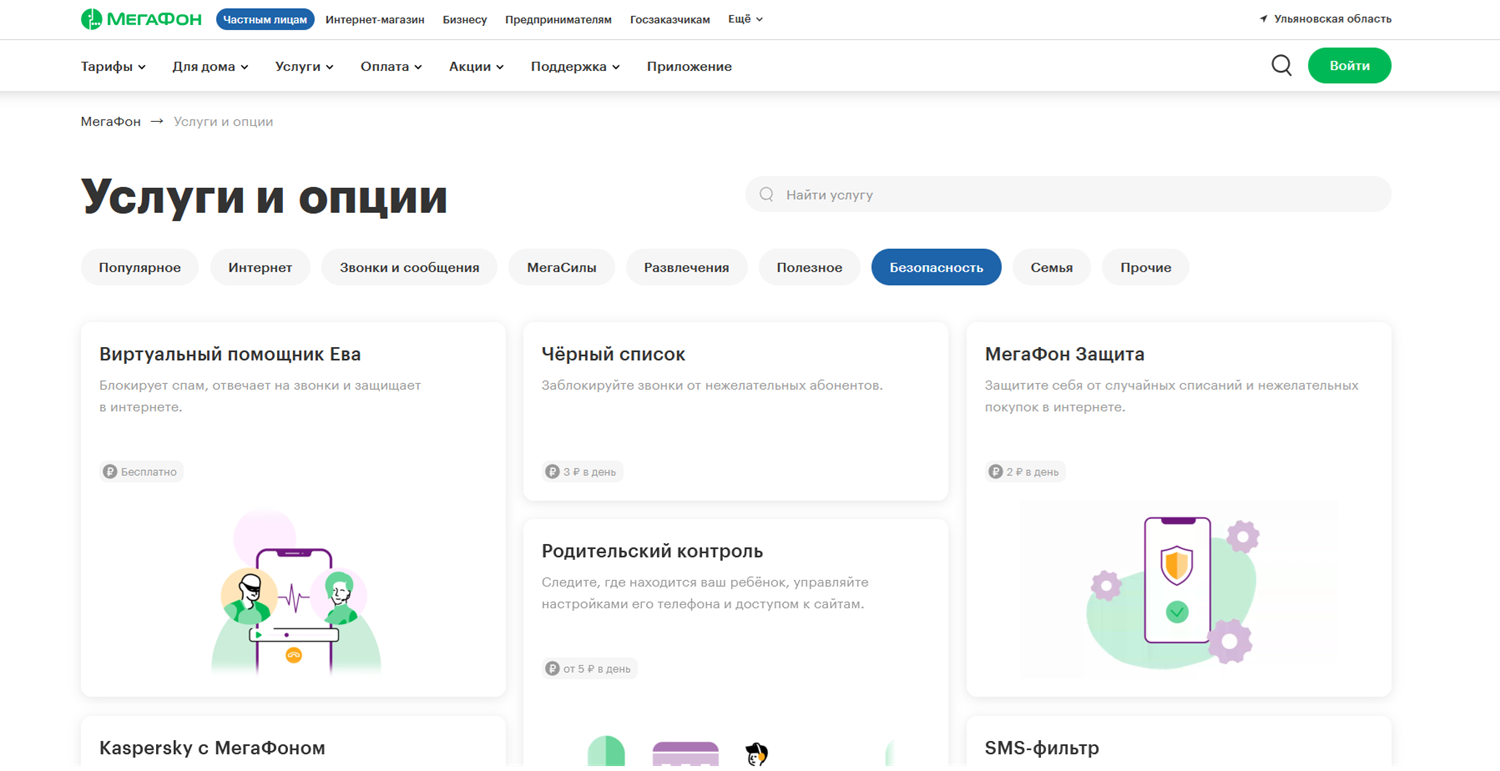This screenshot has height=771, width=1500.
Task: Open the Приложение menu item
Action: pyautogui.click(x=689, y=67)
